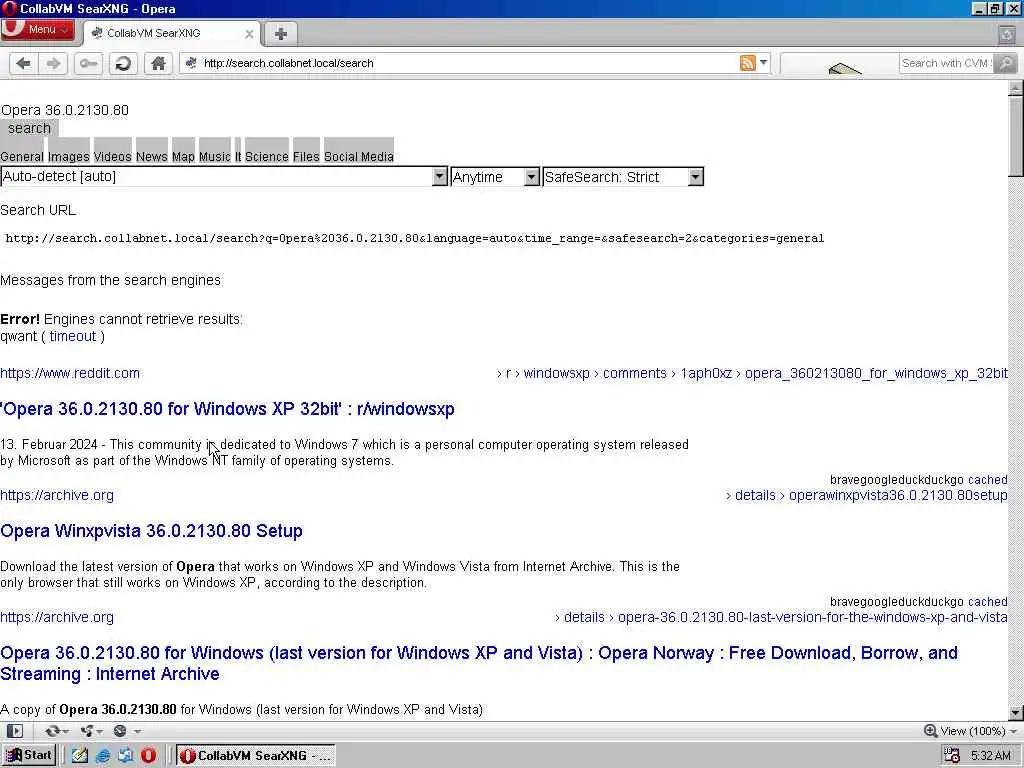Viewport: 1024px width, 768px height.
Task: Click the Opera 36.0.2130.80 query text
Action: coord(65,110)
